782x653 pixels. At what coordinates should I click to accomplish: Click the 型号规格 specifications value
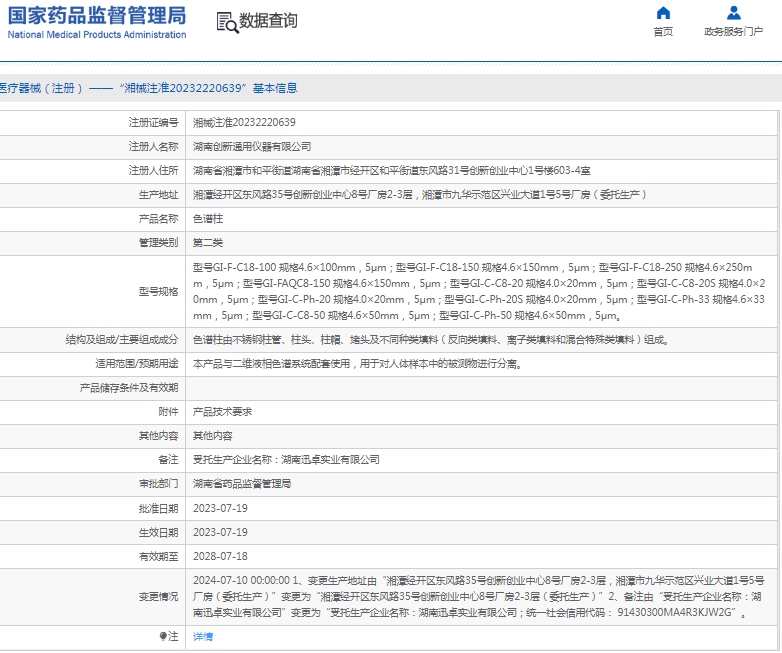pos(479,291)
